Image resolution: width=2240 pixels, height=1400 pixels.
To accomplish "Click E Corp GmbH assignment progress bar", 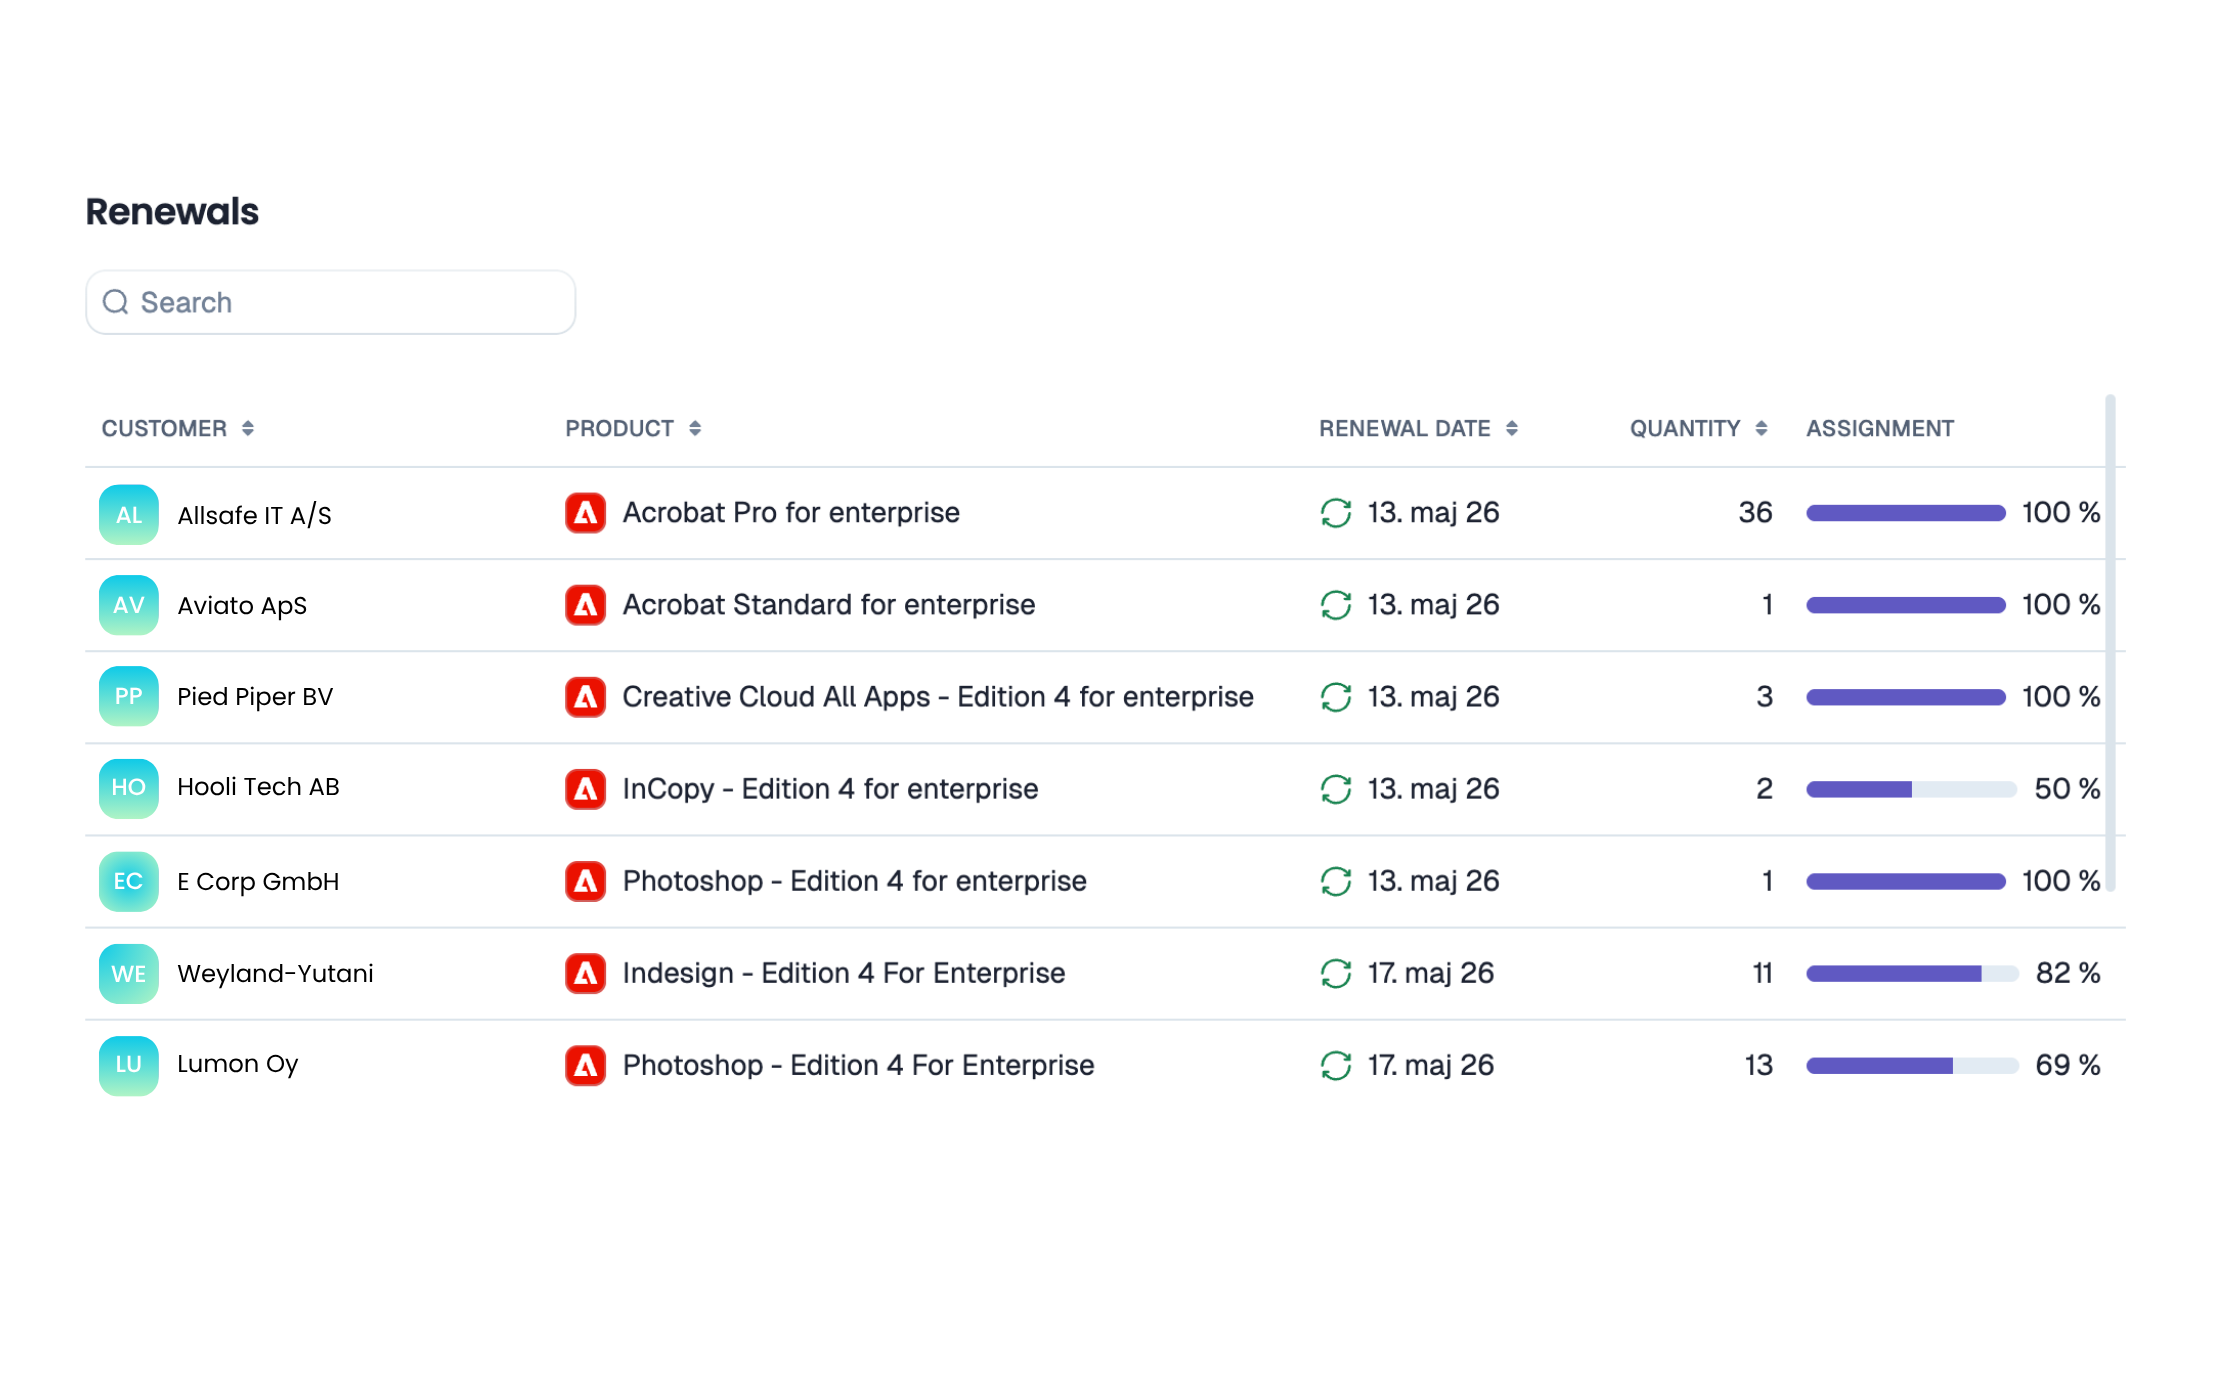I will pyautogui.click(x=1906, y=881).
